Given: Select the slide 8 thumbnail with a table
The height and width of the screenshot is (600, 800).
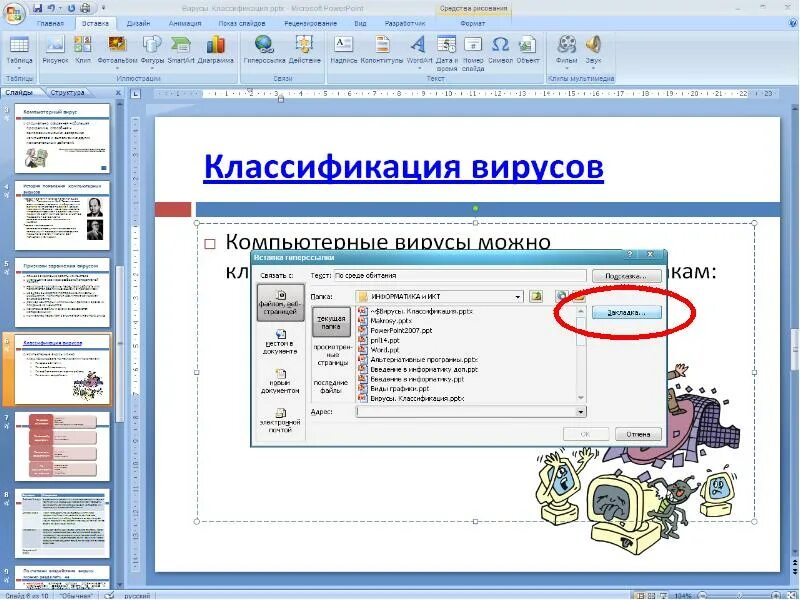Looking at the screenshot, I should point(62,523).
